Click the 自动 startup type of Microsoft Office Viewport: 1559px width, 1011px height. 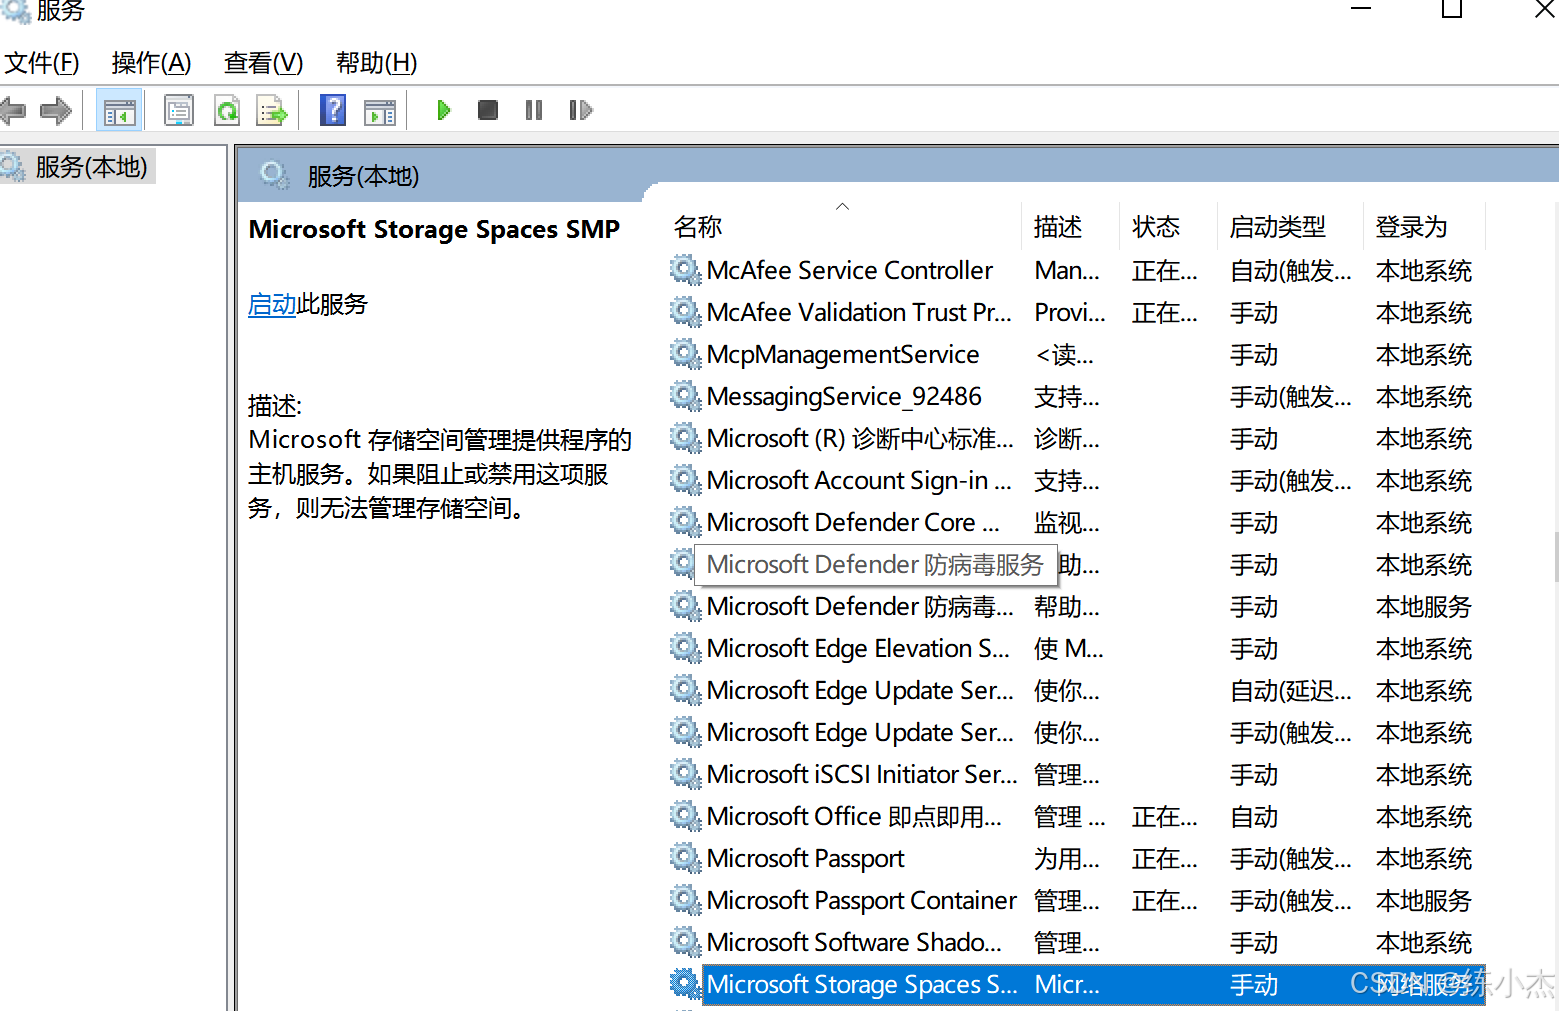point(1254,817)
